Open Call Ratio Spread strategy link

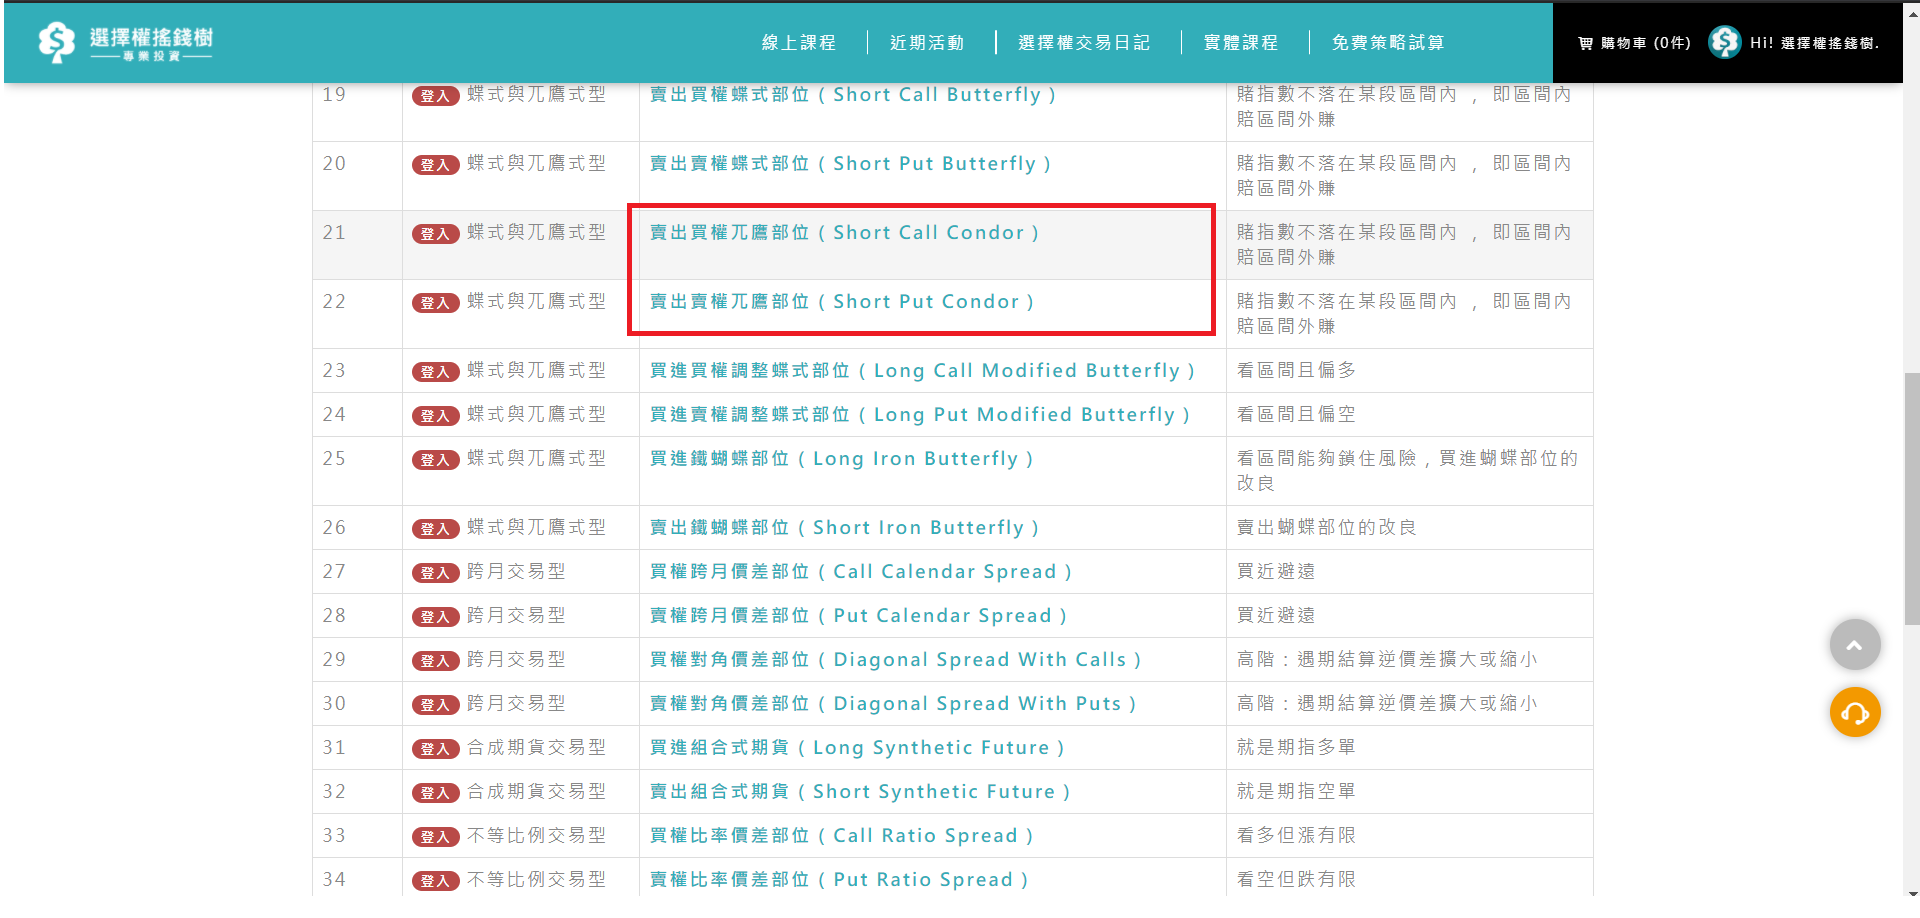[x=842, y=835]
